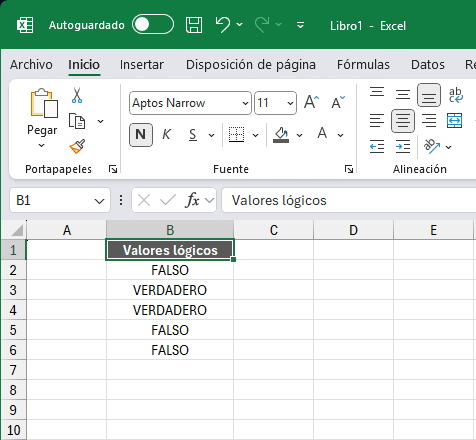Toggle Align Left icon
The image size is (476, 440).
click(377, 121)
